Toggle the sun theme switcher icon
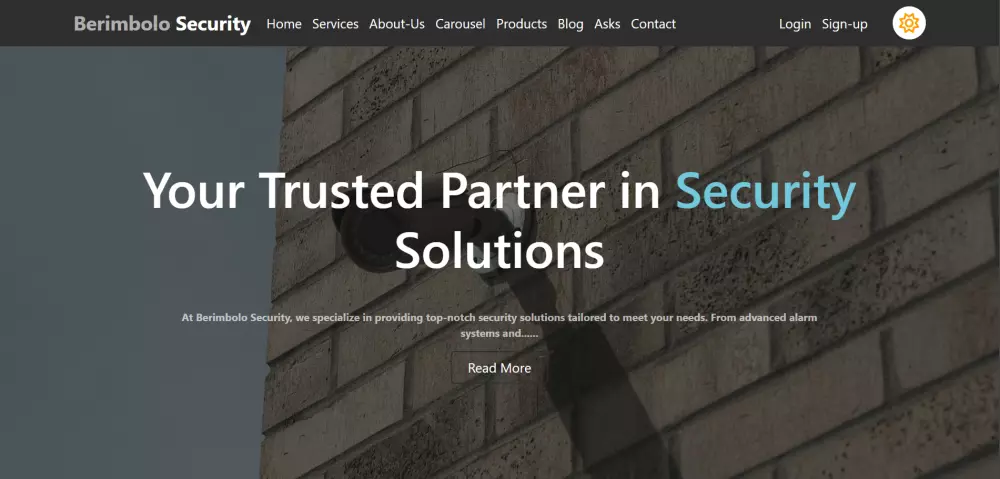This screenshot has height=479, width=1000. [908, 24]
